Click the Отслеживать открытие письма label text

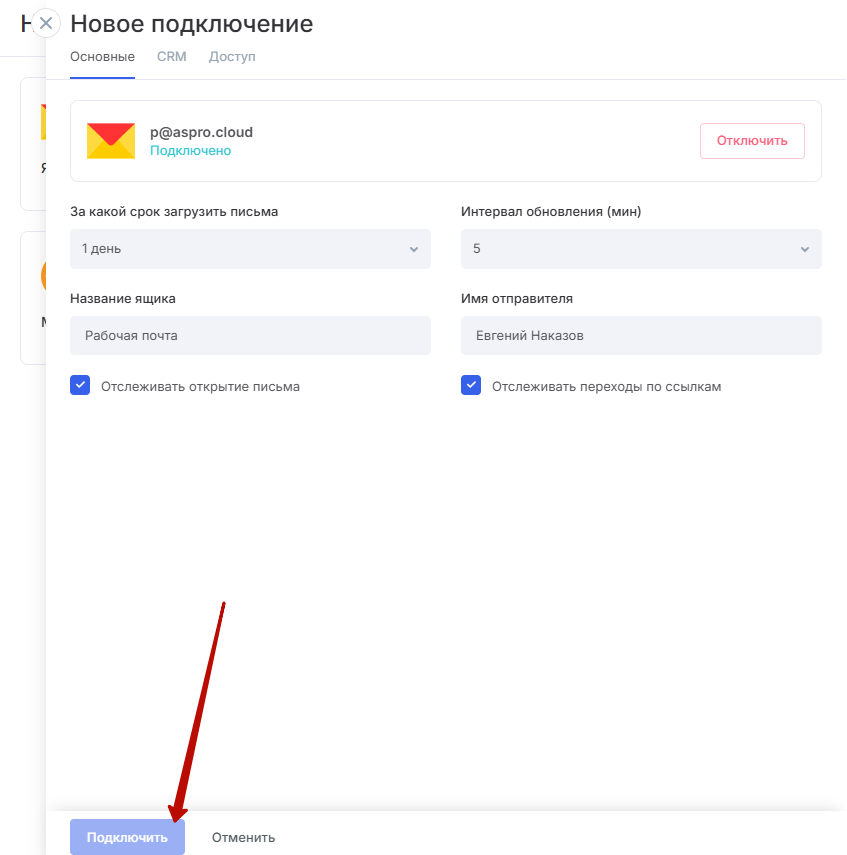click(200, 387)
